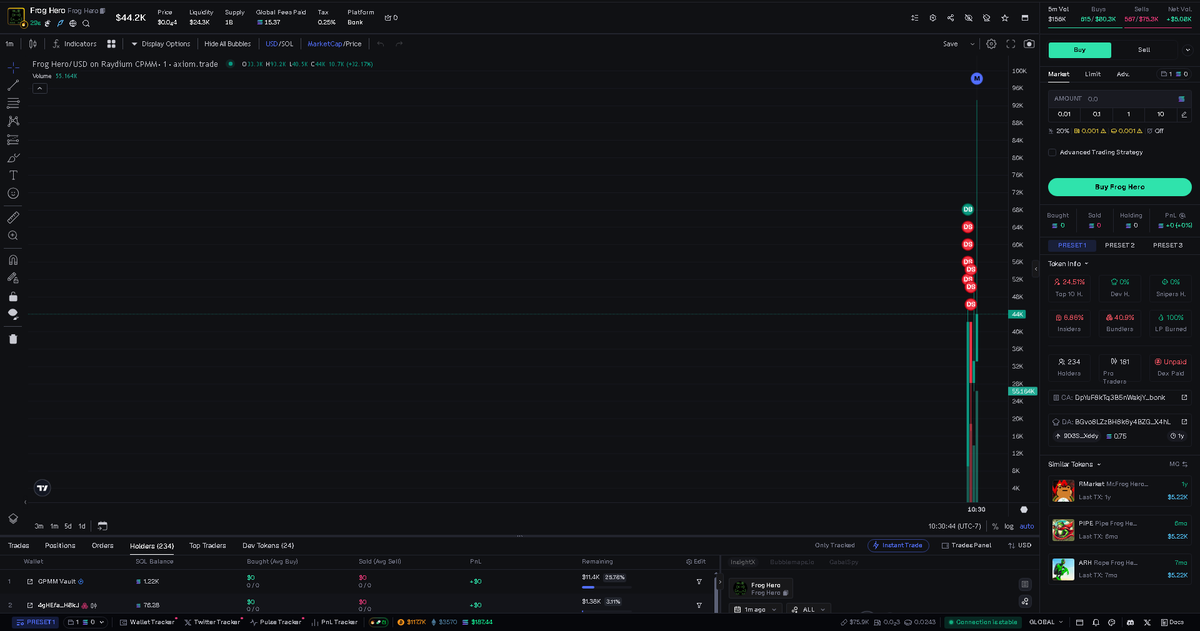The width and height of the screenshot is (1200, 631).
Task: Switch chart currency between USD and SOL
Action: pyautogui.click(x=279, y=44)
